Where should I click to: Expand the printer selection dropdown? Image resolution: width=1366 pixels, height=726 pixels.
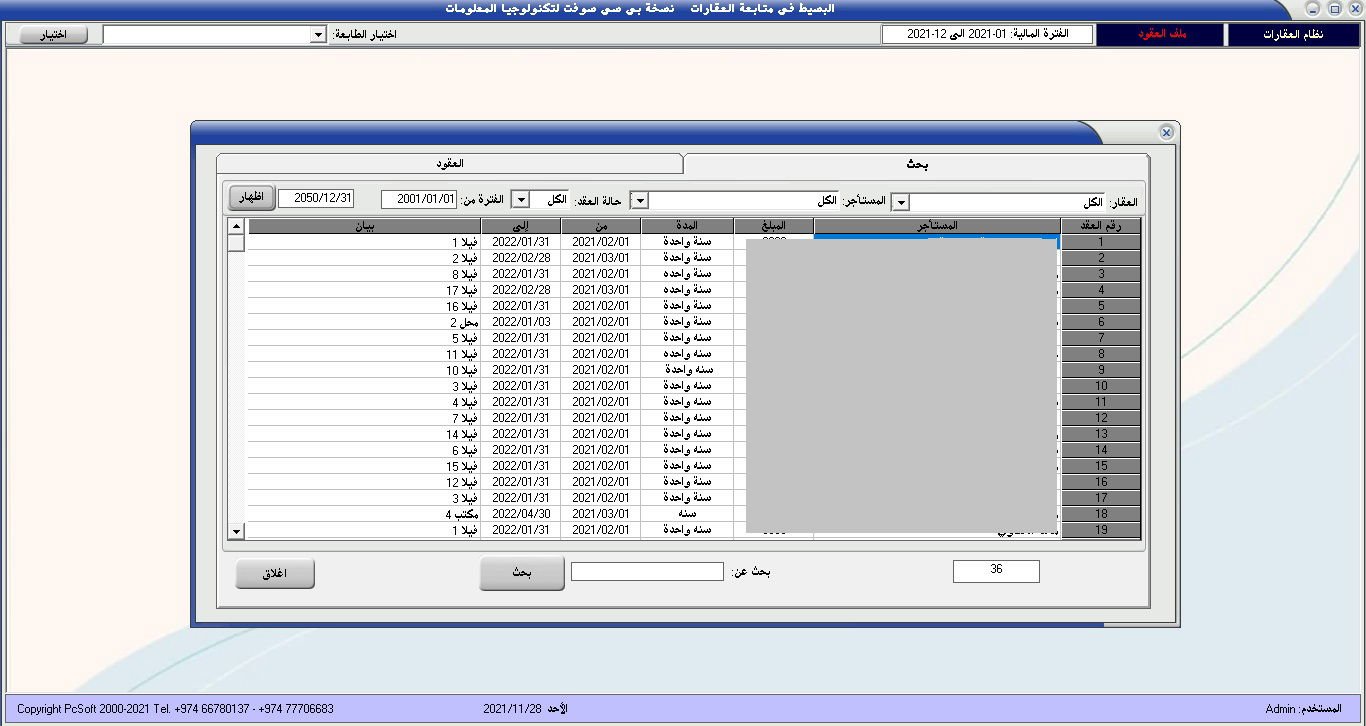(x=317, y=35)
